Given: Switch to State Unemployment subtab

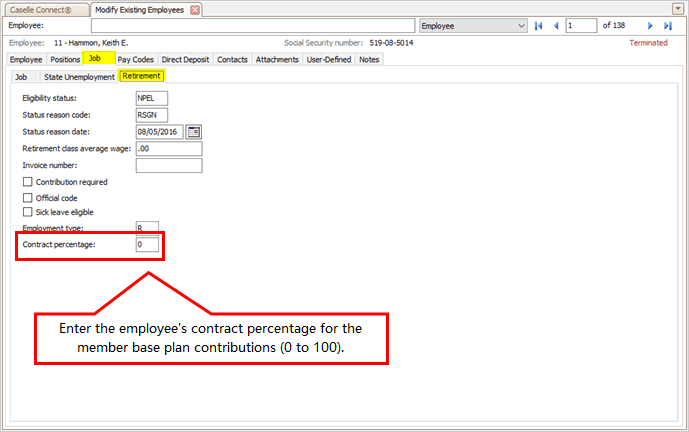Looking at the screenshot, I should [x=79, y=76].
